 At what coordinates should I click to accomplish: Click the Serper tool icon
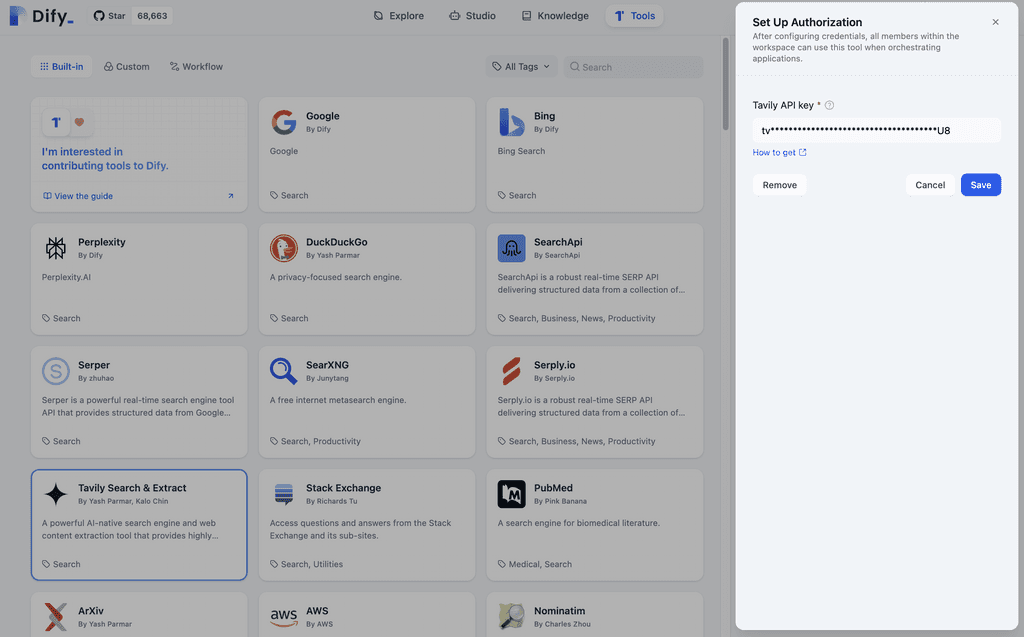[55, 371]
